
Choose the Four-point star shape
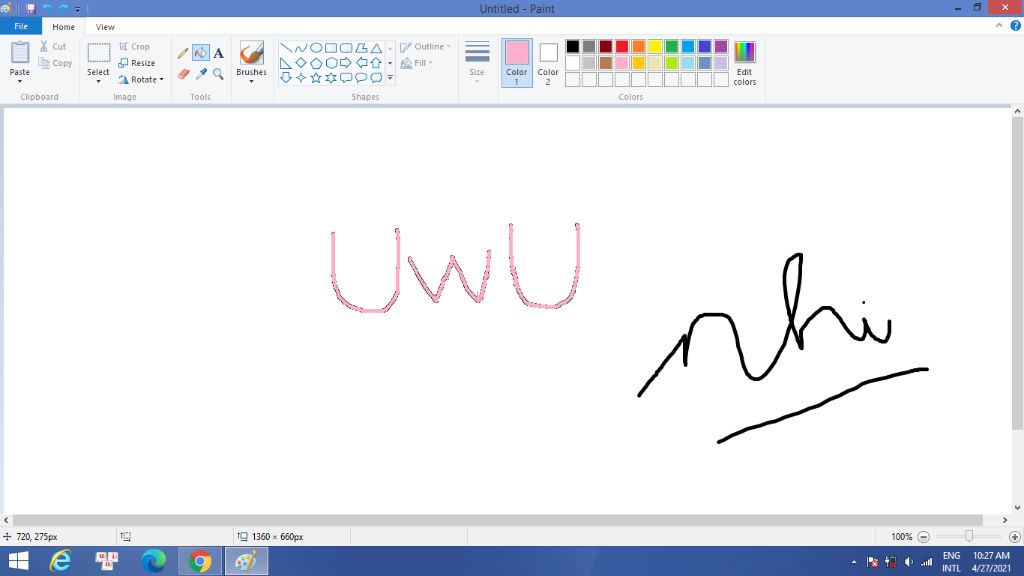point(300,78)
